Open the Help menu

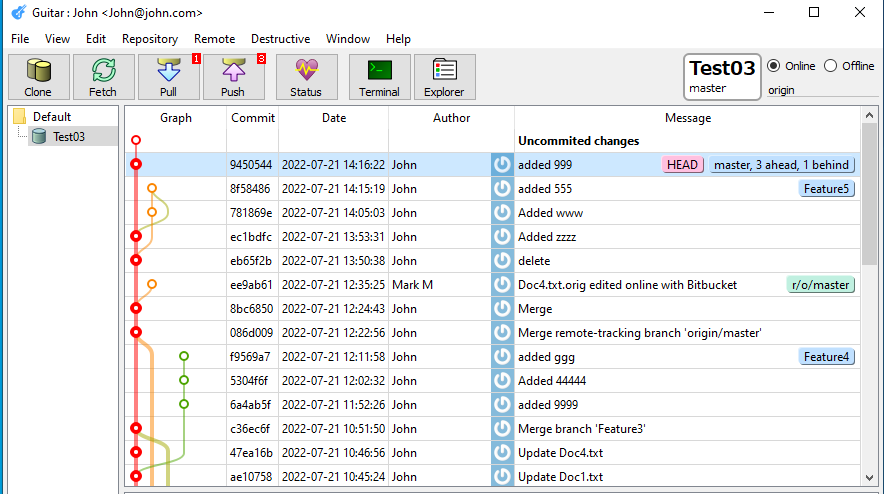[398, 39]
